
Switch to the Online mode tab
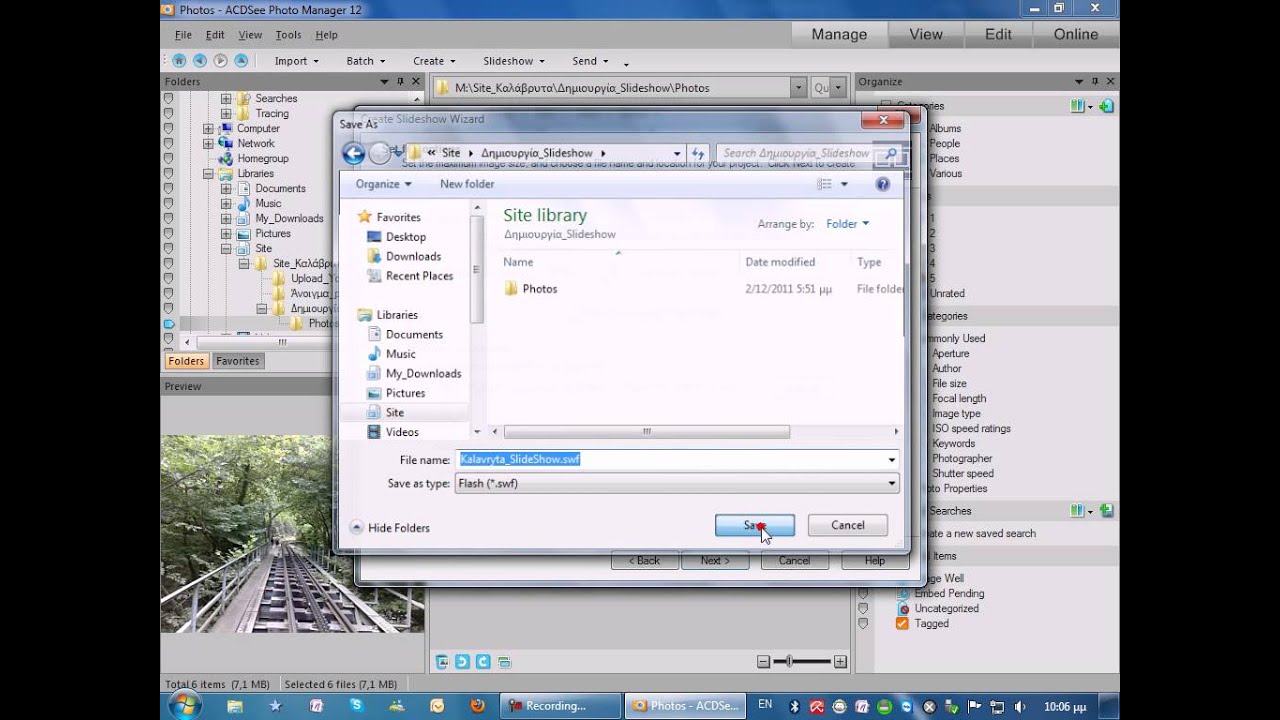(x=1076, y=34)
